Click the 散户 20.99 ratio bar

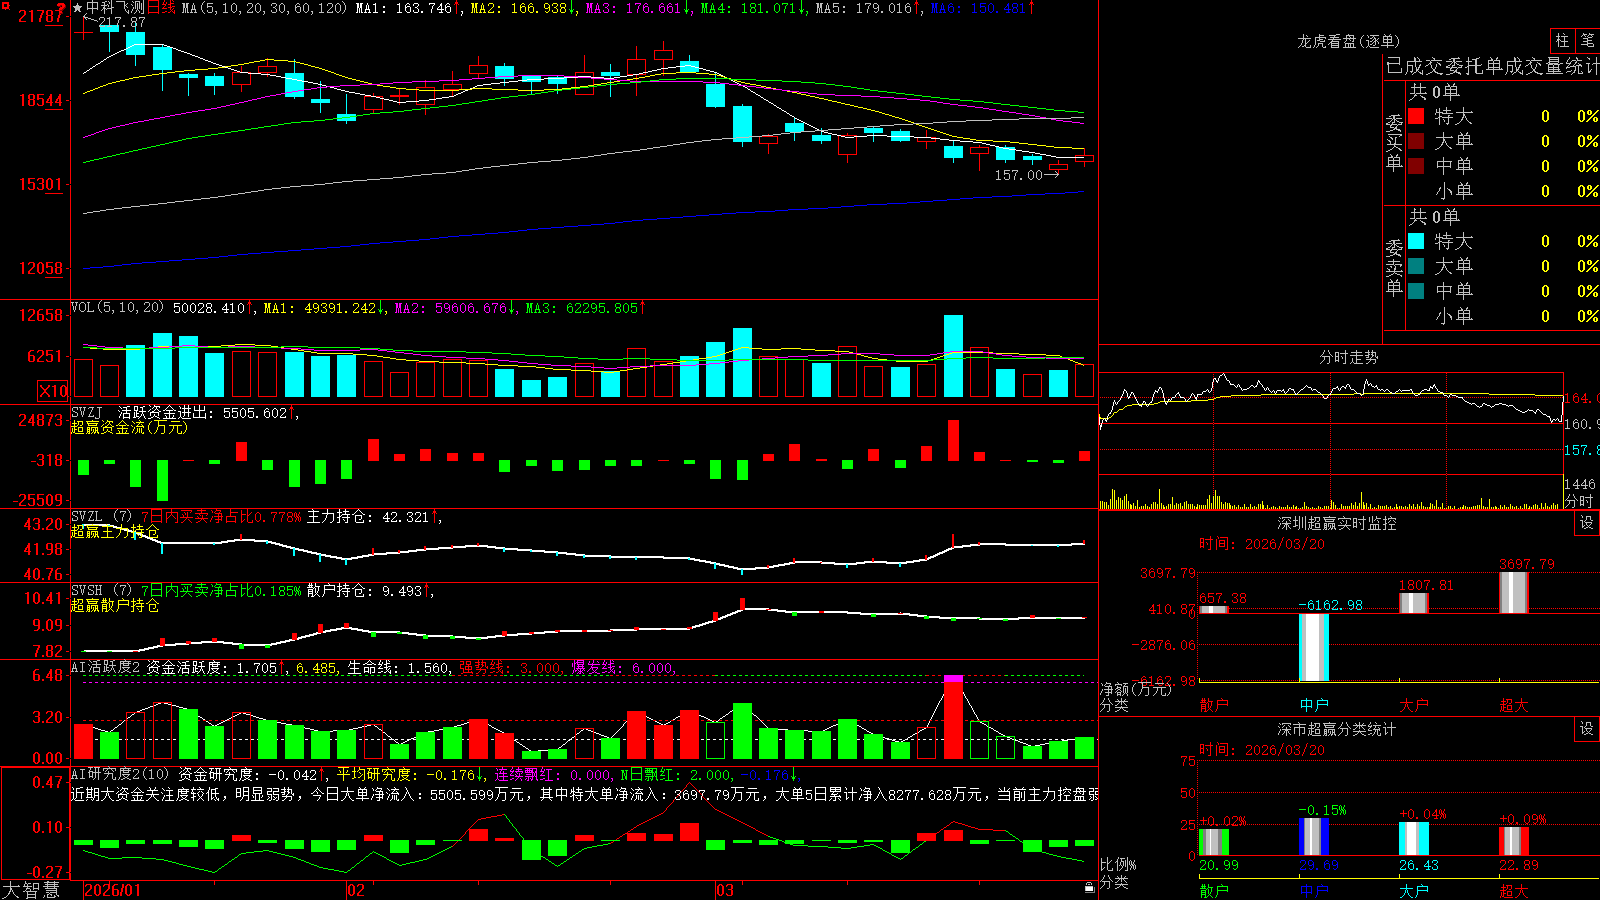click(x=1214, y=842)
